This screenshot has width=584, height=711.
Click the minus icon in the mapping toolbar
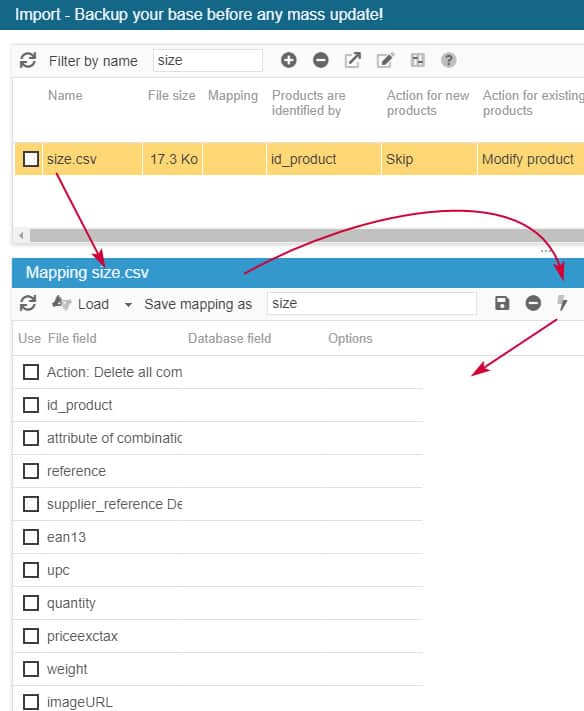[533, 303]
